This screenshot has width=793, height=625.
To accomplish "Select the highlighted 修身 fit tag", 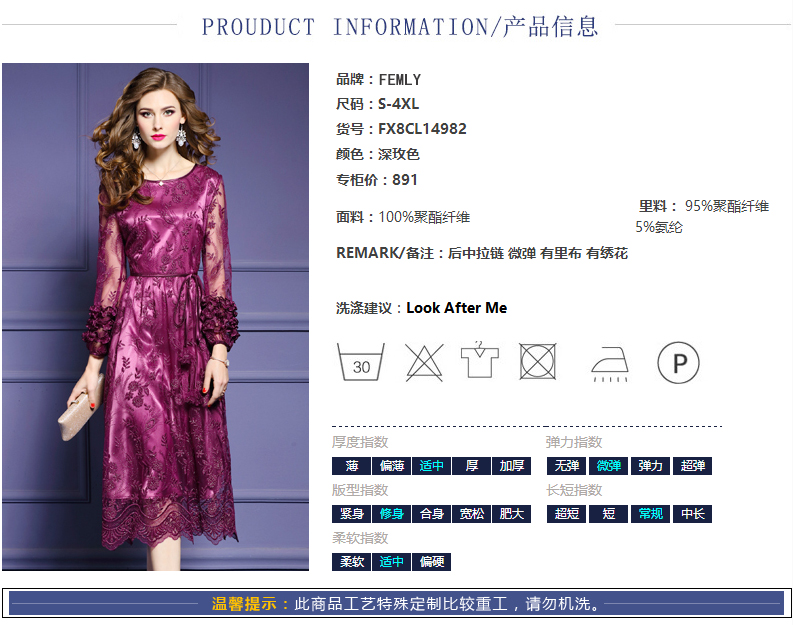I will pos(391,514).
